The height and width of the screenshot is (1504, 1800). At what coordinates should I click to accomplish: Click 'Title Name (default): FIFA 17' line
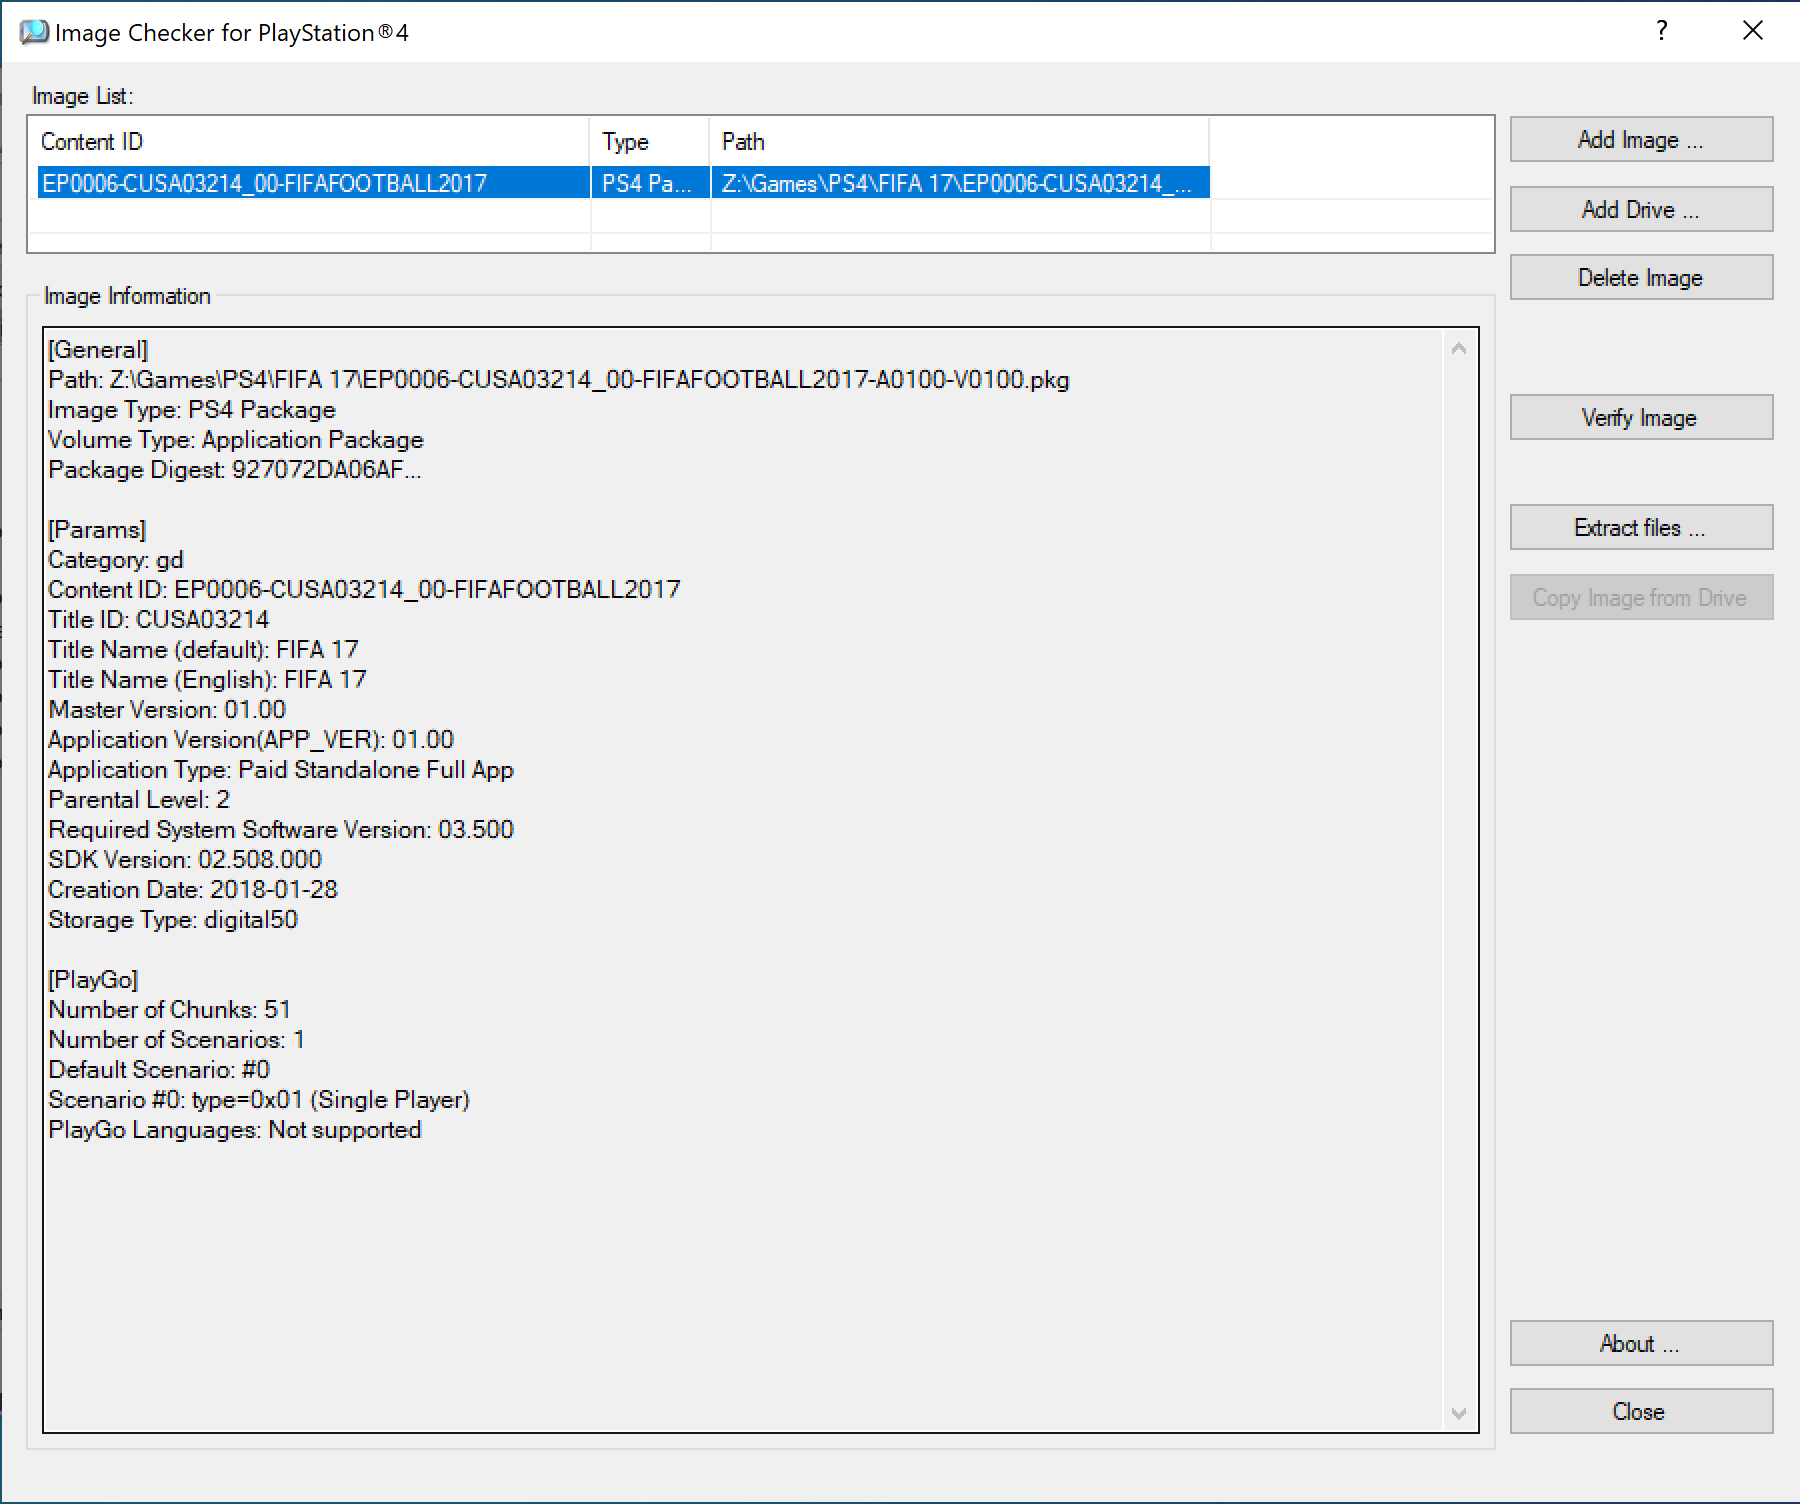(x=203, y=650)
